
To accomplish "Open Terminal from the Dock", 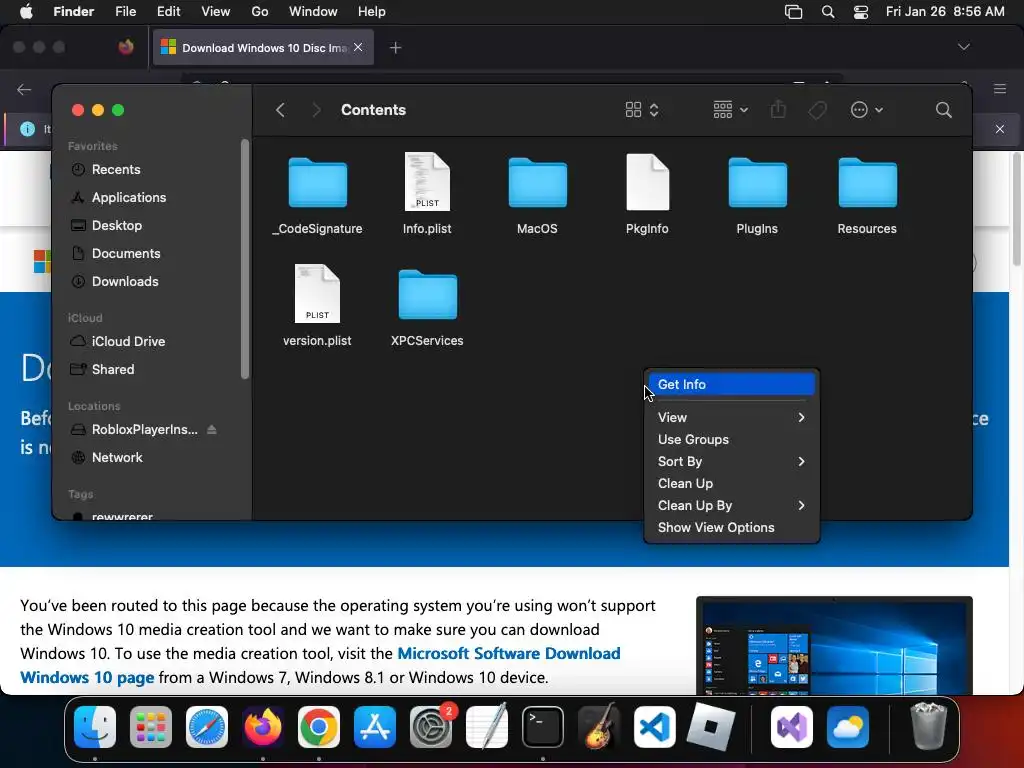I will coord(543,727).
